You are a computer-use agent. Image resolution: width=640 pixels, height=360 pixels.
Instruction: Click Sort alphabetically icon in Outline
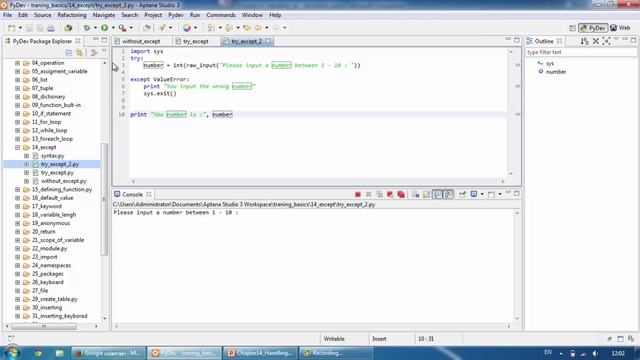tap(584, 41)
